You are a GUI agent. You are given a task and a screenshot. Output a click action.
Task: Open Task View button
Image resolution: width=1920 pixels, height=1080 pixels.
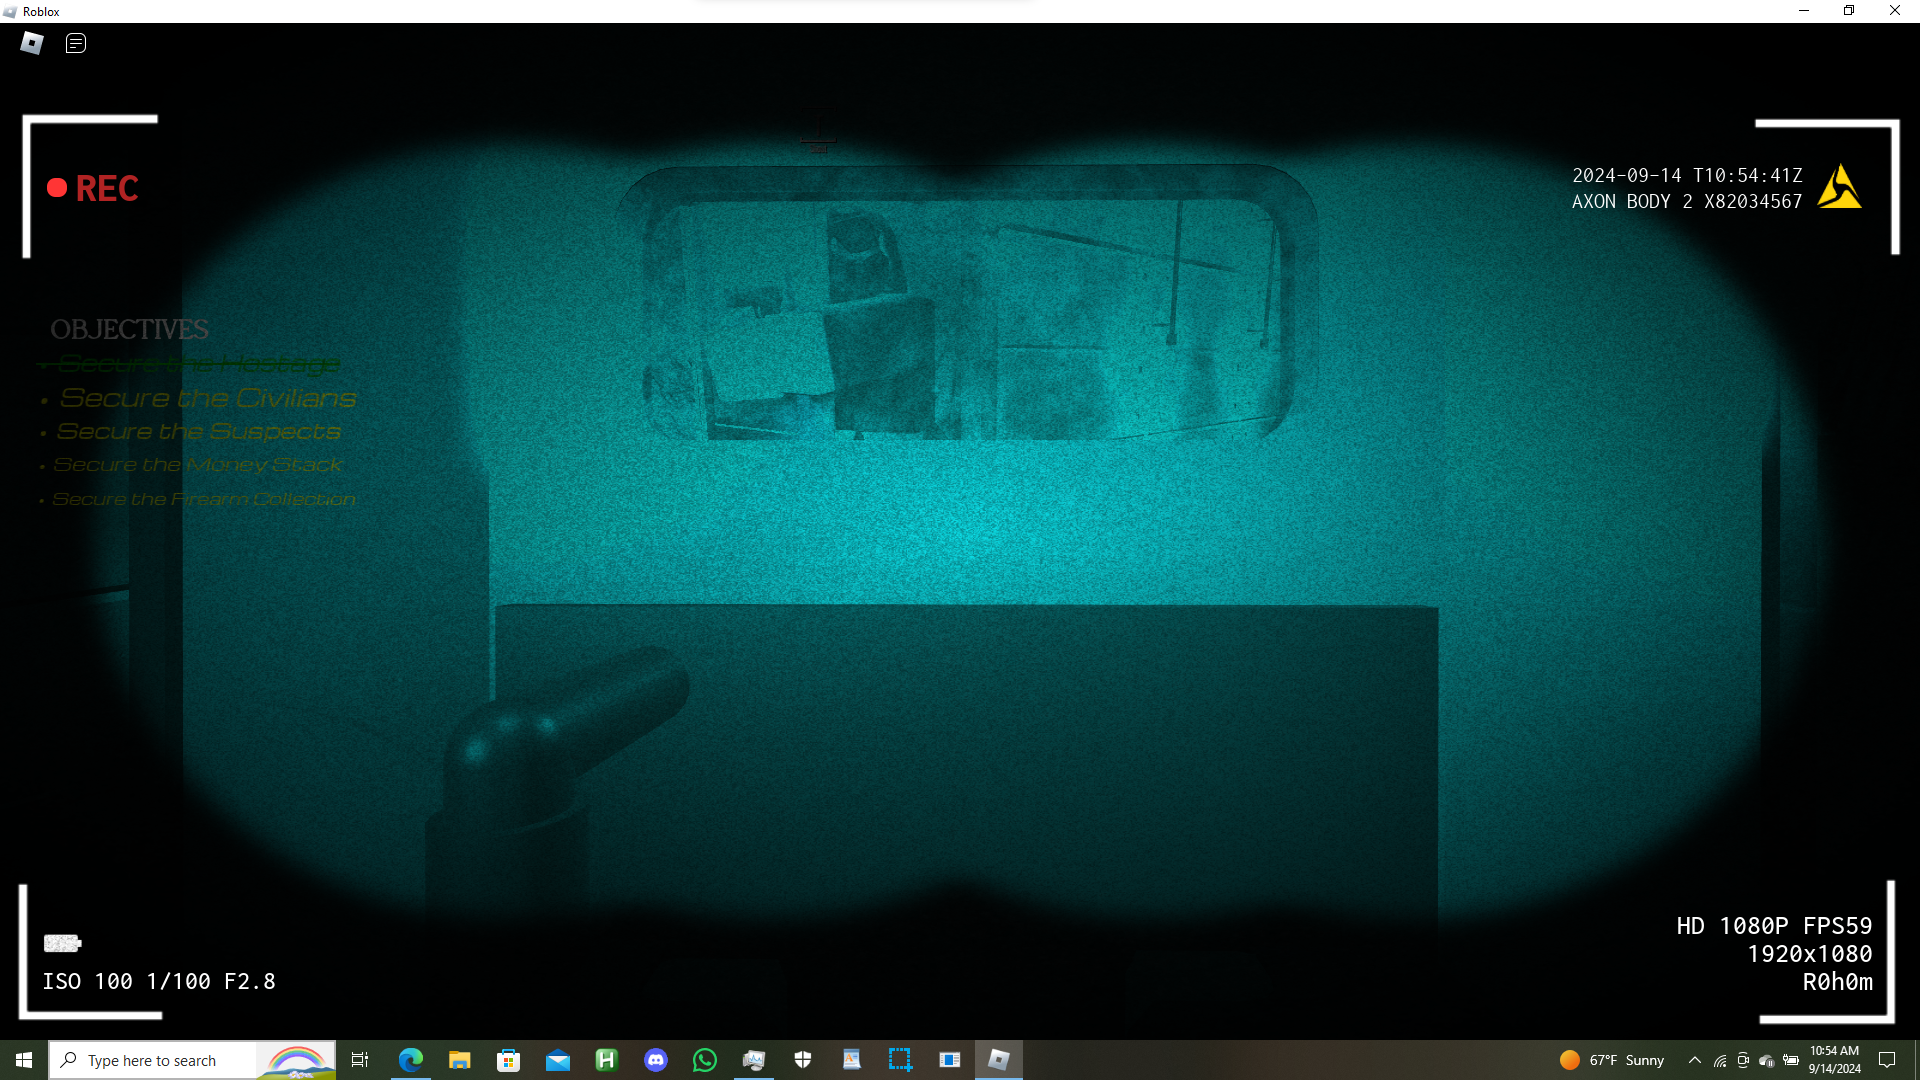(x=360, y=1060)
